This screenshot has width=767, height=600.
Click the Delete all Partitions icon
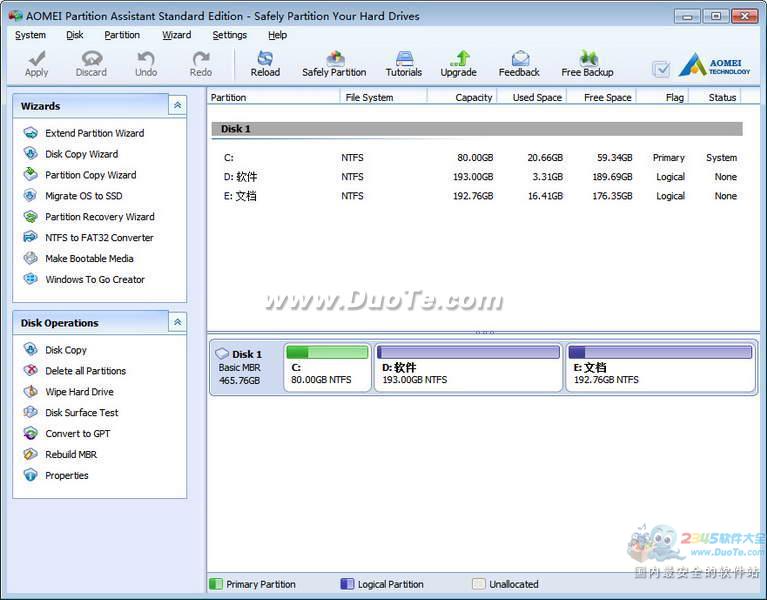[30, 371]
